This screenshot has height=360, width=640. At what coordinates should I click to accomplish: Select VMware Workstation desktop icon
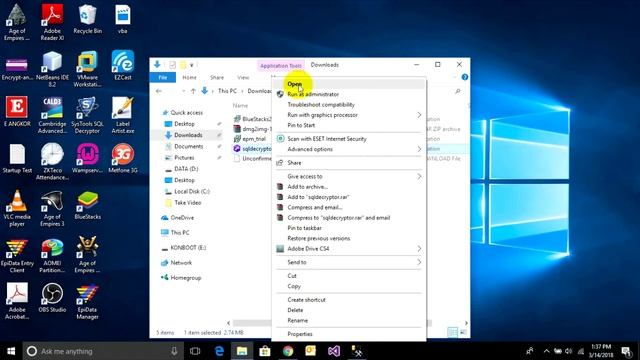pyautogui.click(x=87, y=69)
